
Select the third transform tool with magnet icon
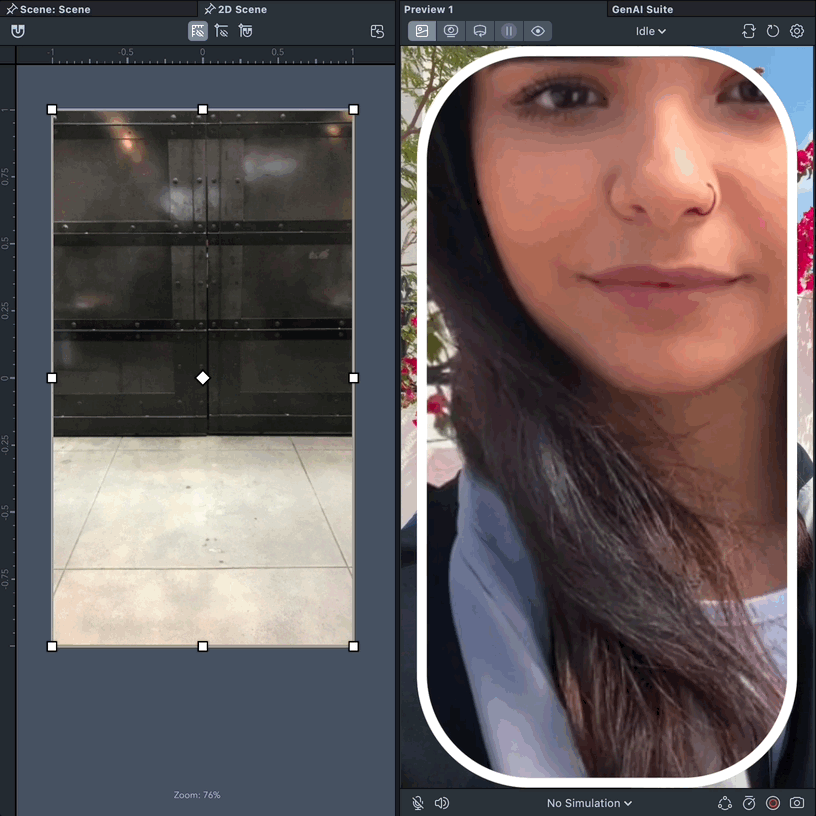pyautogui.click(x=245, y=31)
